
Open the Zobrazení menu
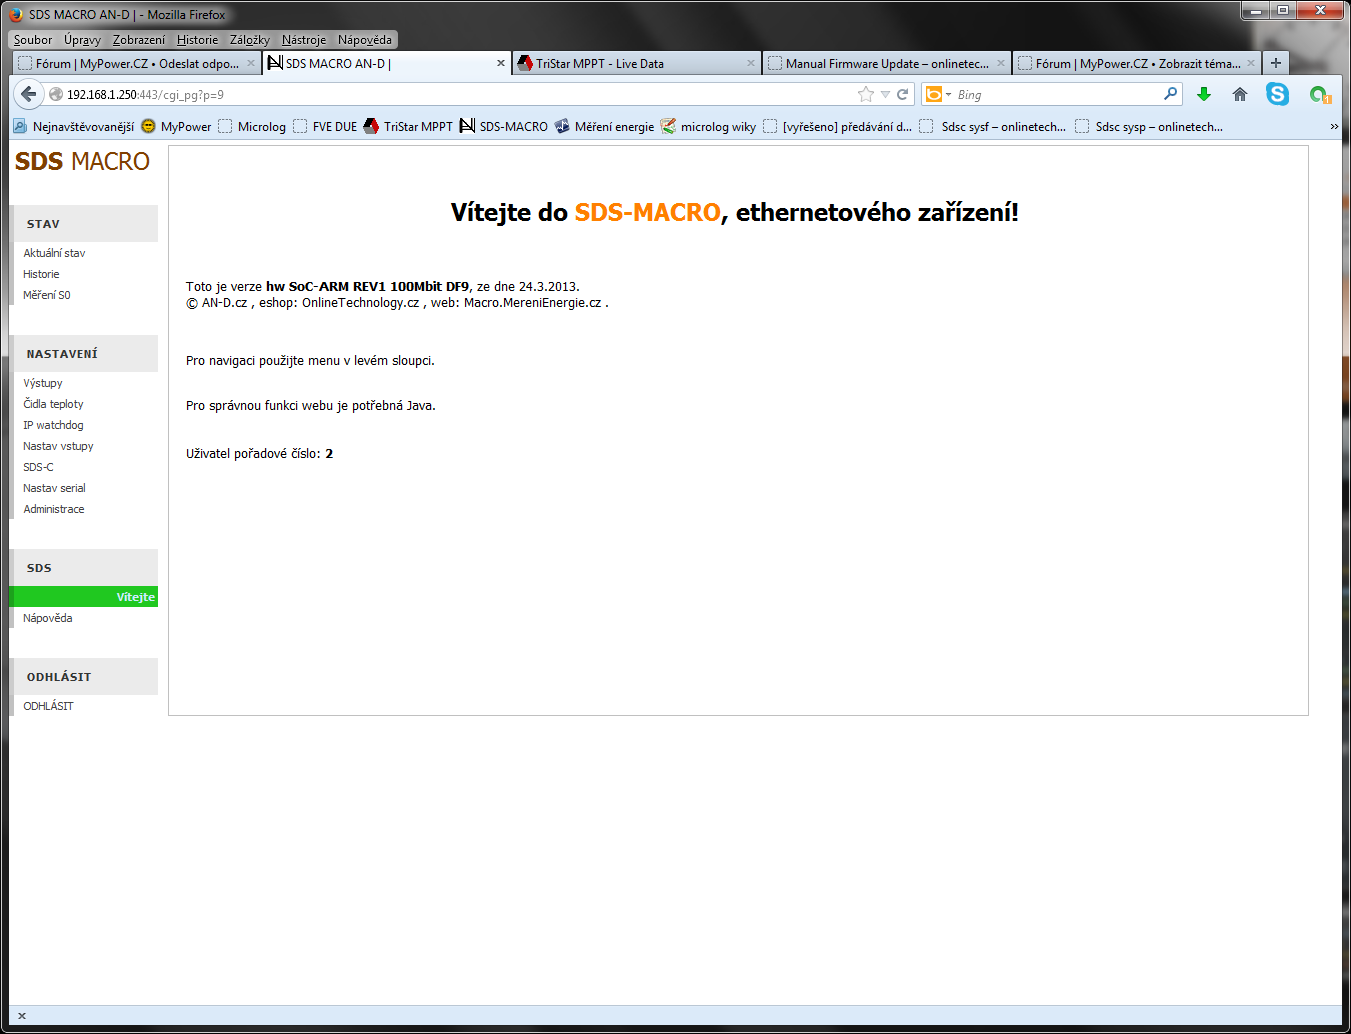[139, 40]
